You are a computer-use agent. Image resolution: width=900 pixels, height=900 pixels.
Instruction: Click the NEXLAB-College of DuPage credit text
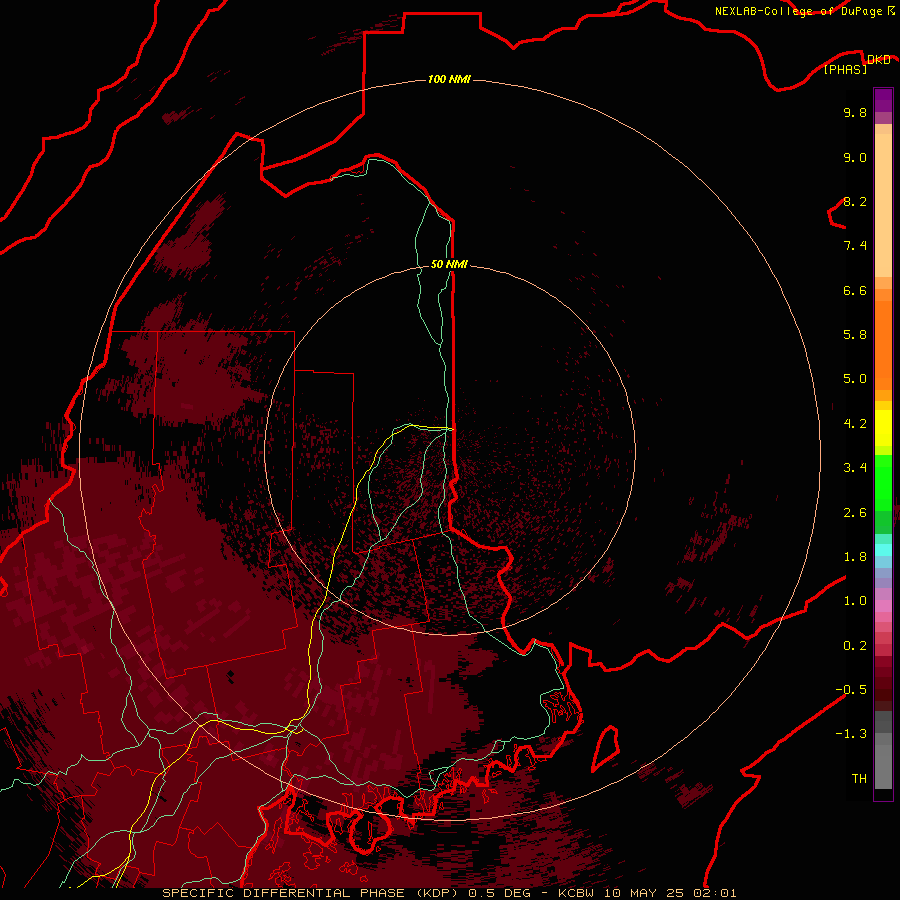tap(798, 11)
